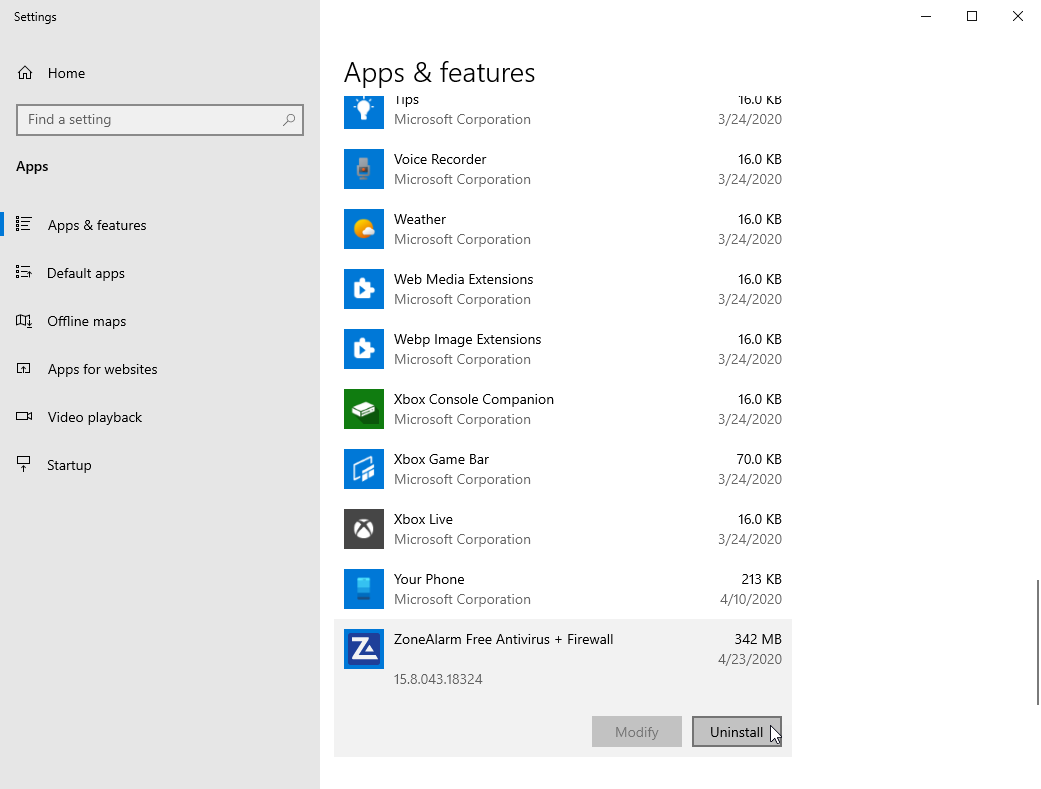Select Xbox Console Companion name
This screenshot has width=1041, height=789.
[x=473, y=400]
